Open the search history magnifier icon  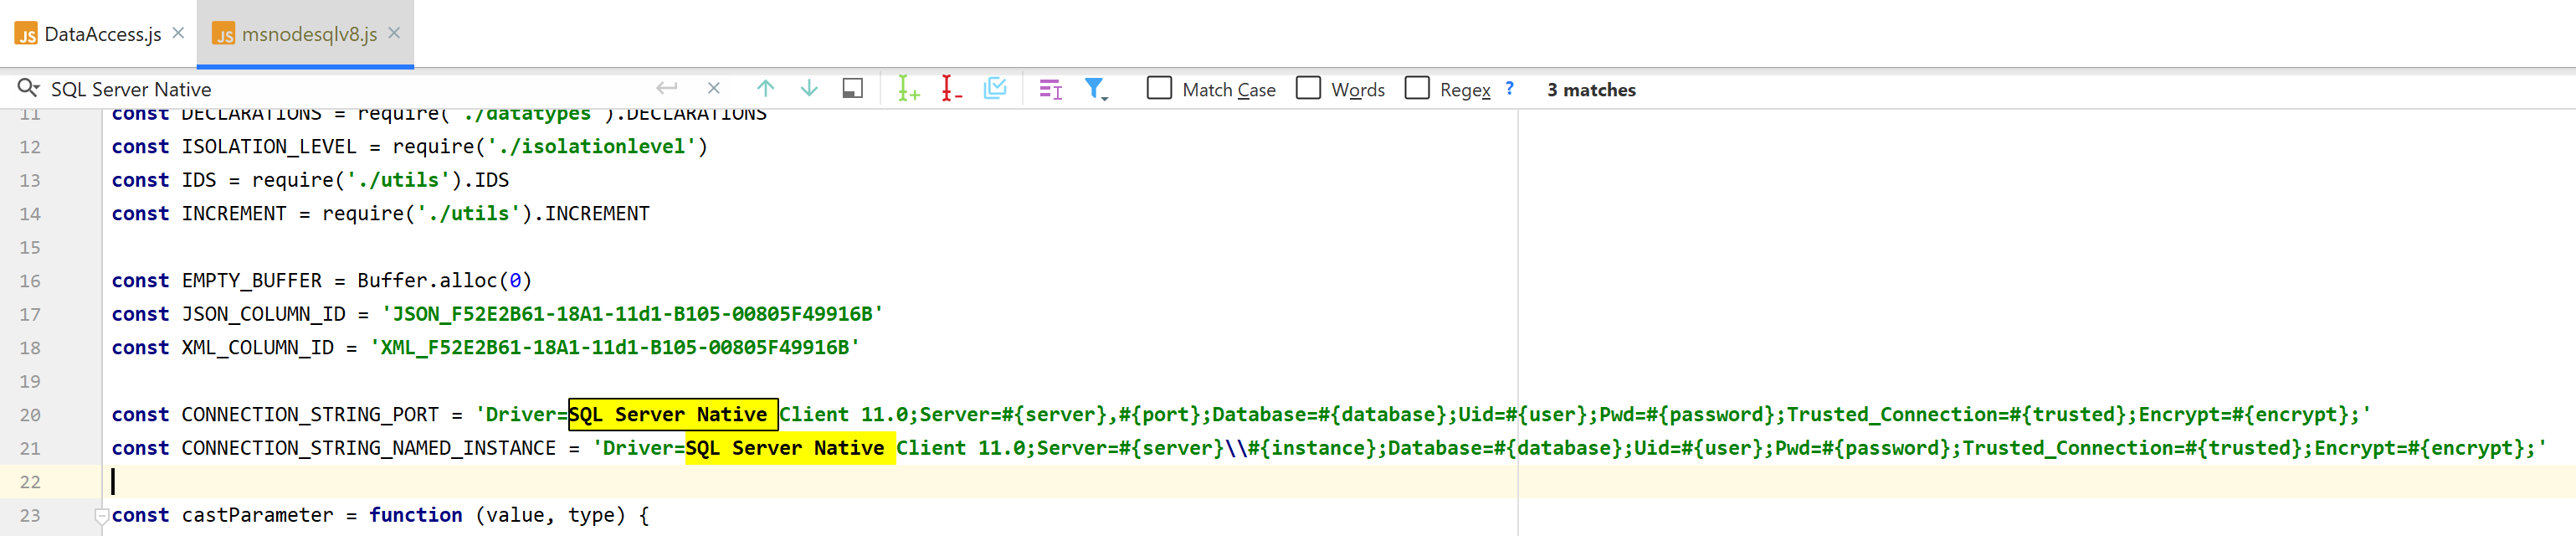(28, 89)
